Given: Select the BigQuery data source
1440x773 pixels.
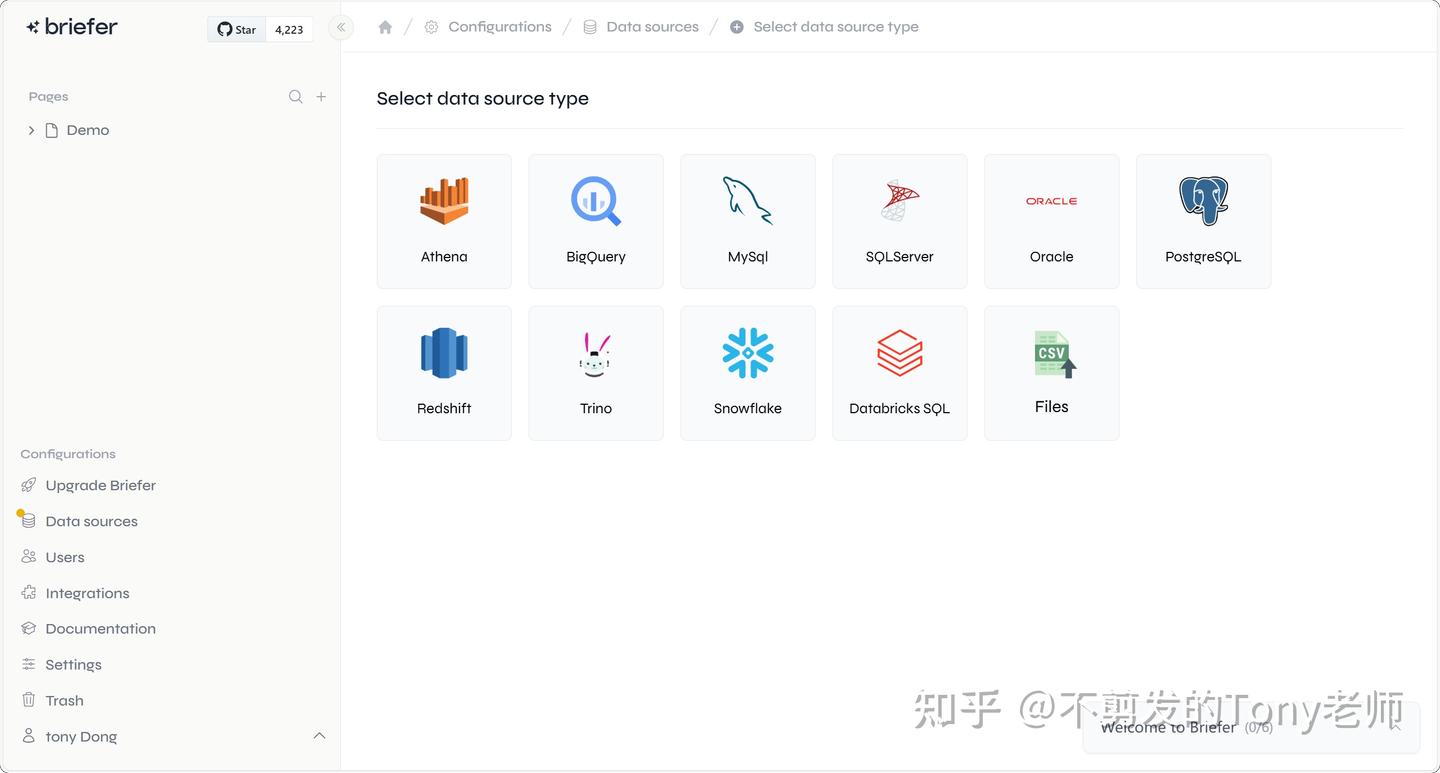Looking at the screenshot, I should click(596, 221).
